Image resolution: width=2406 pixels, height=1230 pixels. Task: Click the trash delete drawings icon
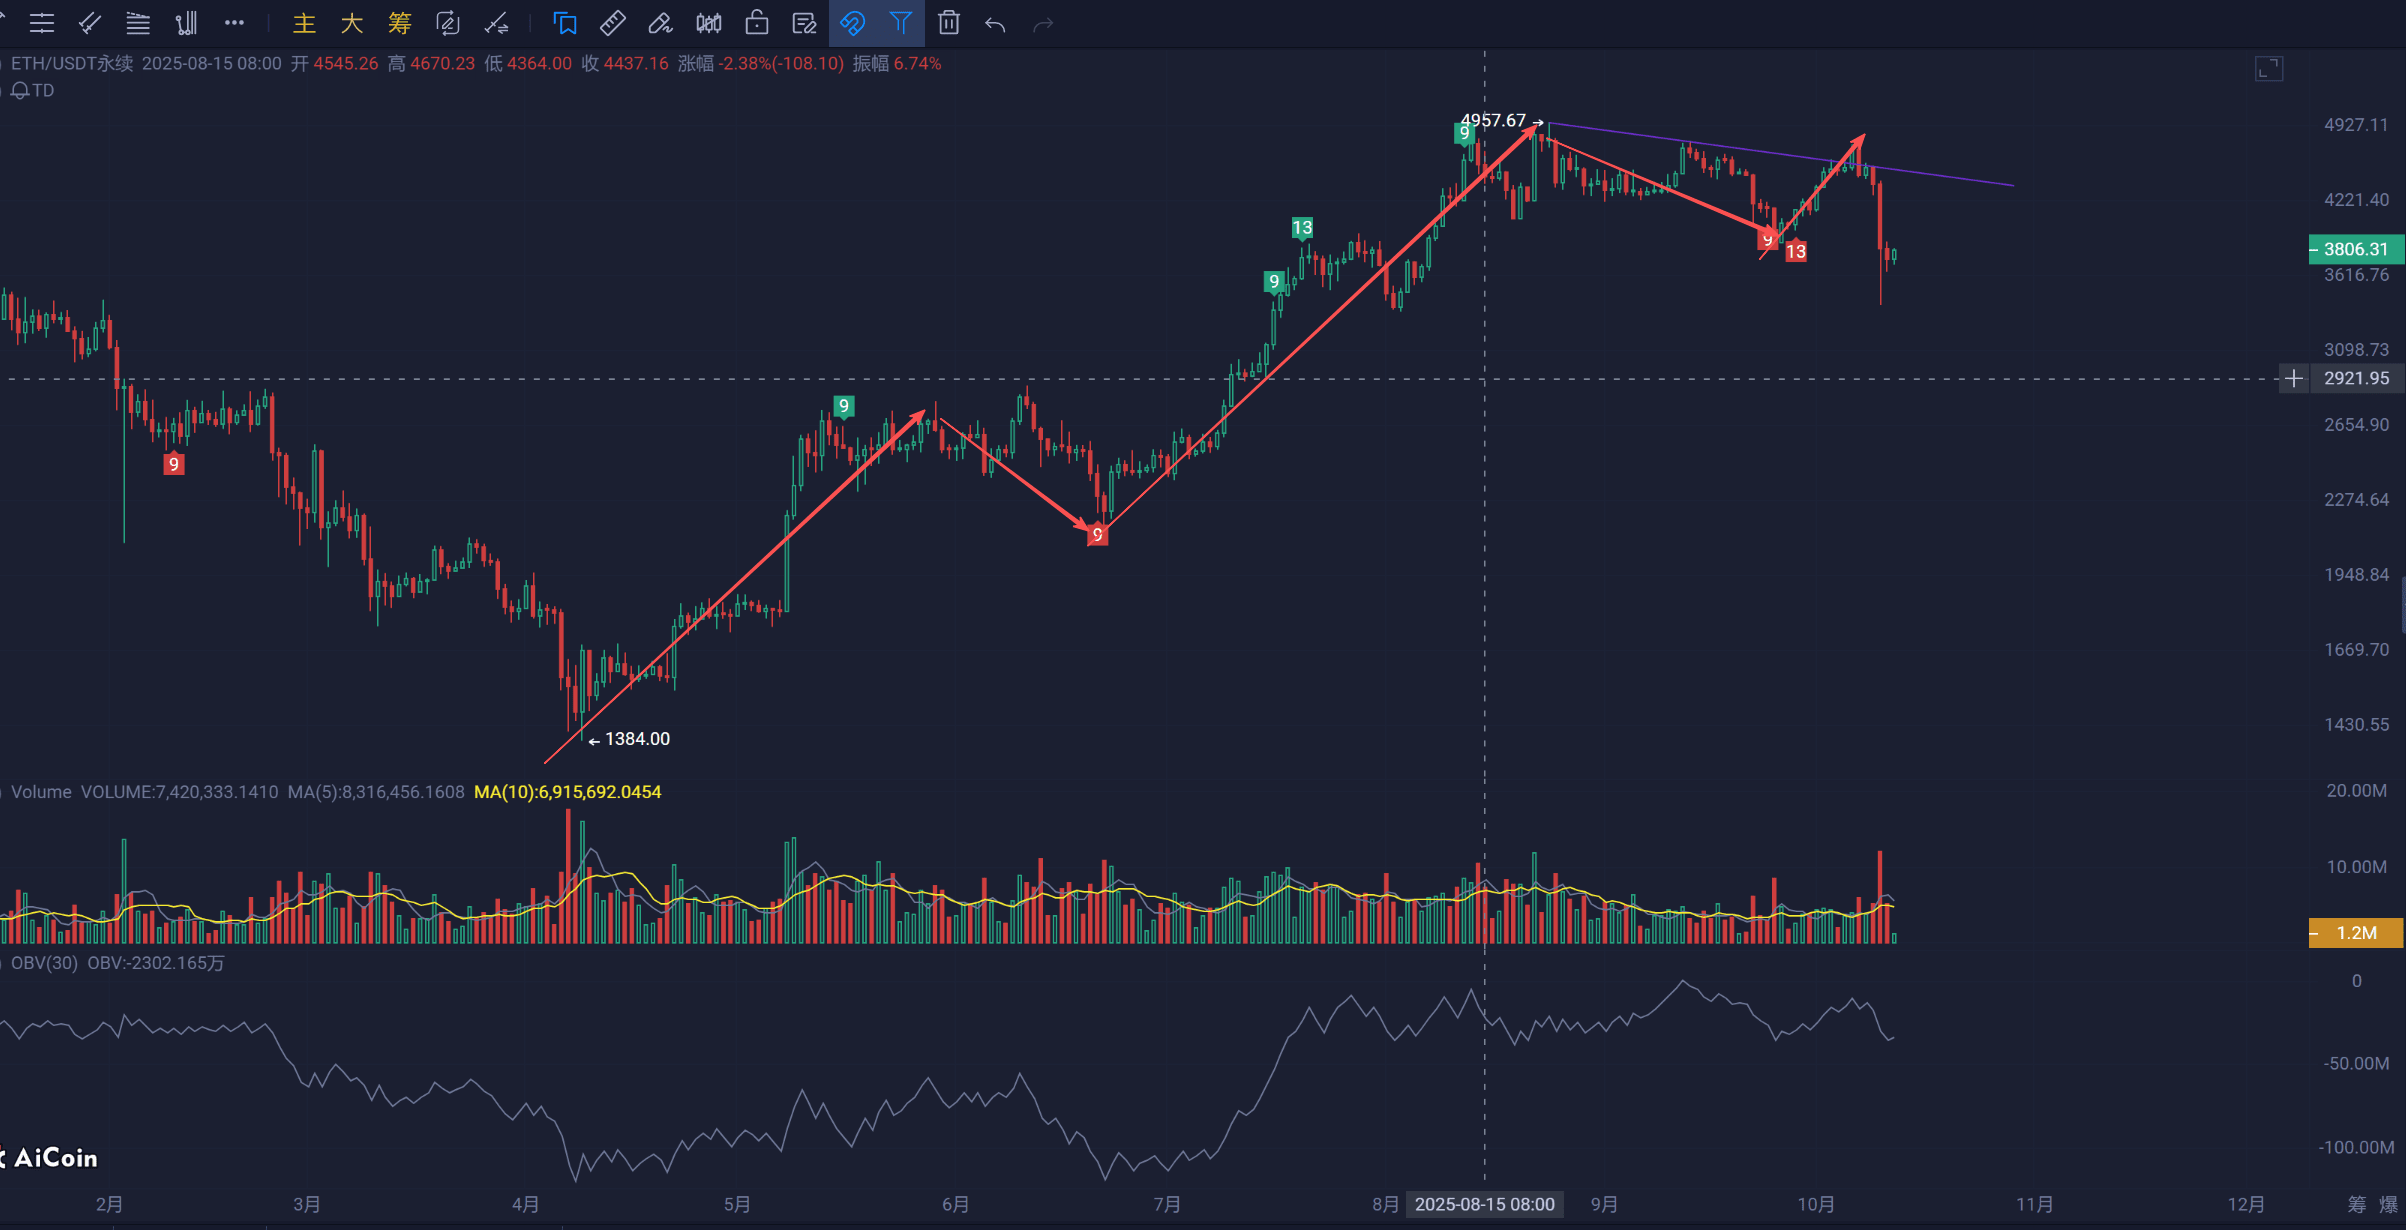[x=949, y=23]
